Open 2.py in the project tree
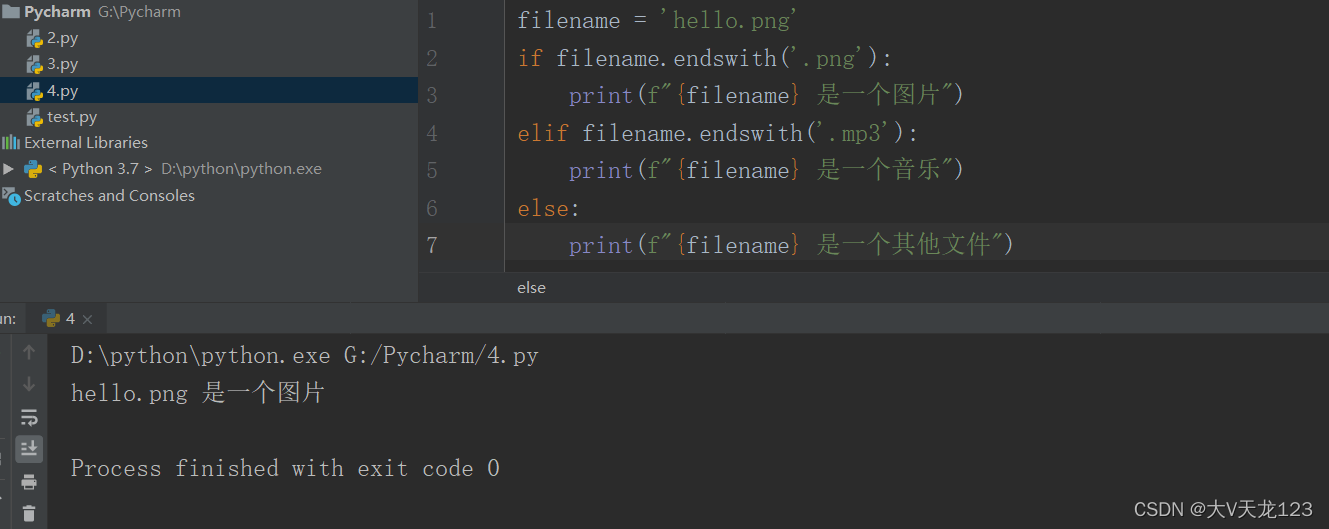The width and height of the screenshot is (1329, 529). tap(62, 38)
